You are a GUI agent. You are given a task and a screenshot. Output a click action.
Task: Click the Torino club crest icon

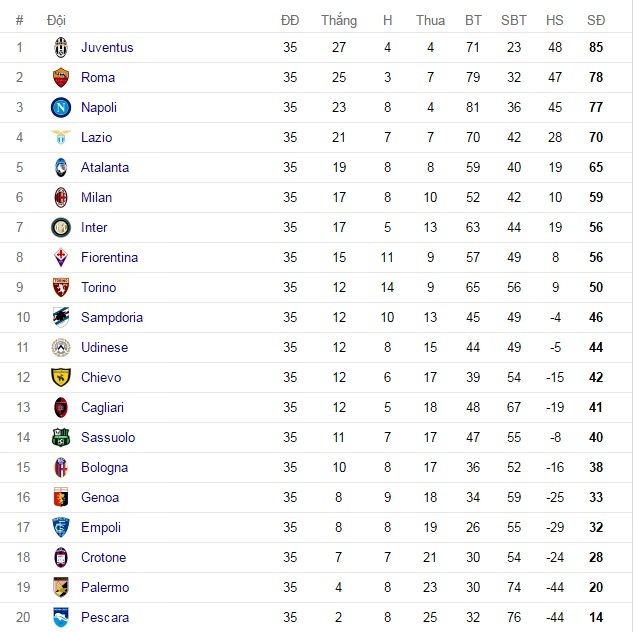click(x=61, y=287)
